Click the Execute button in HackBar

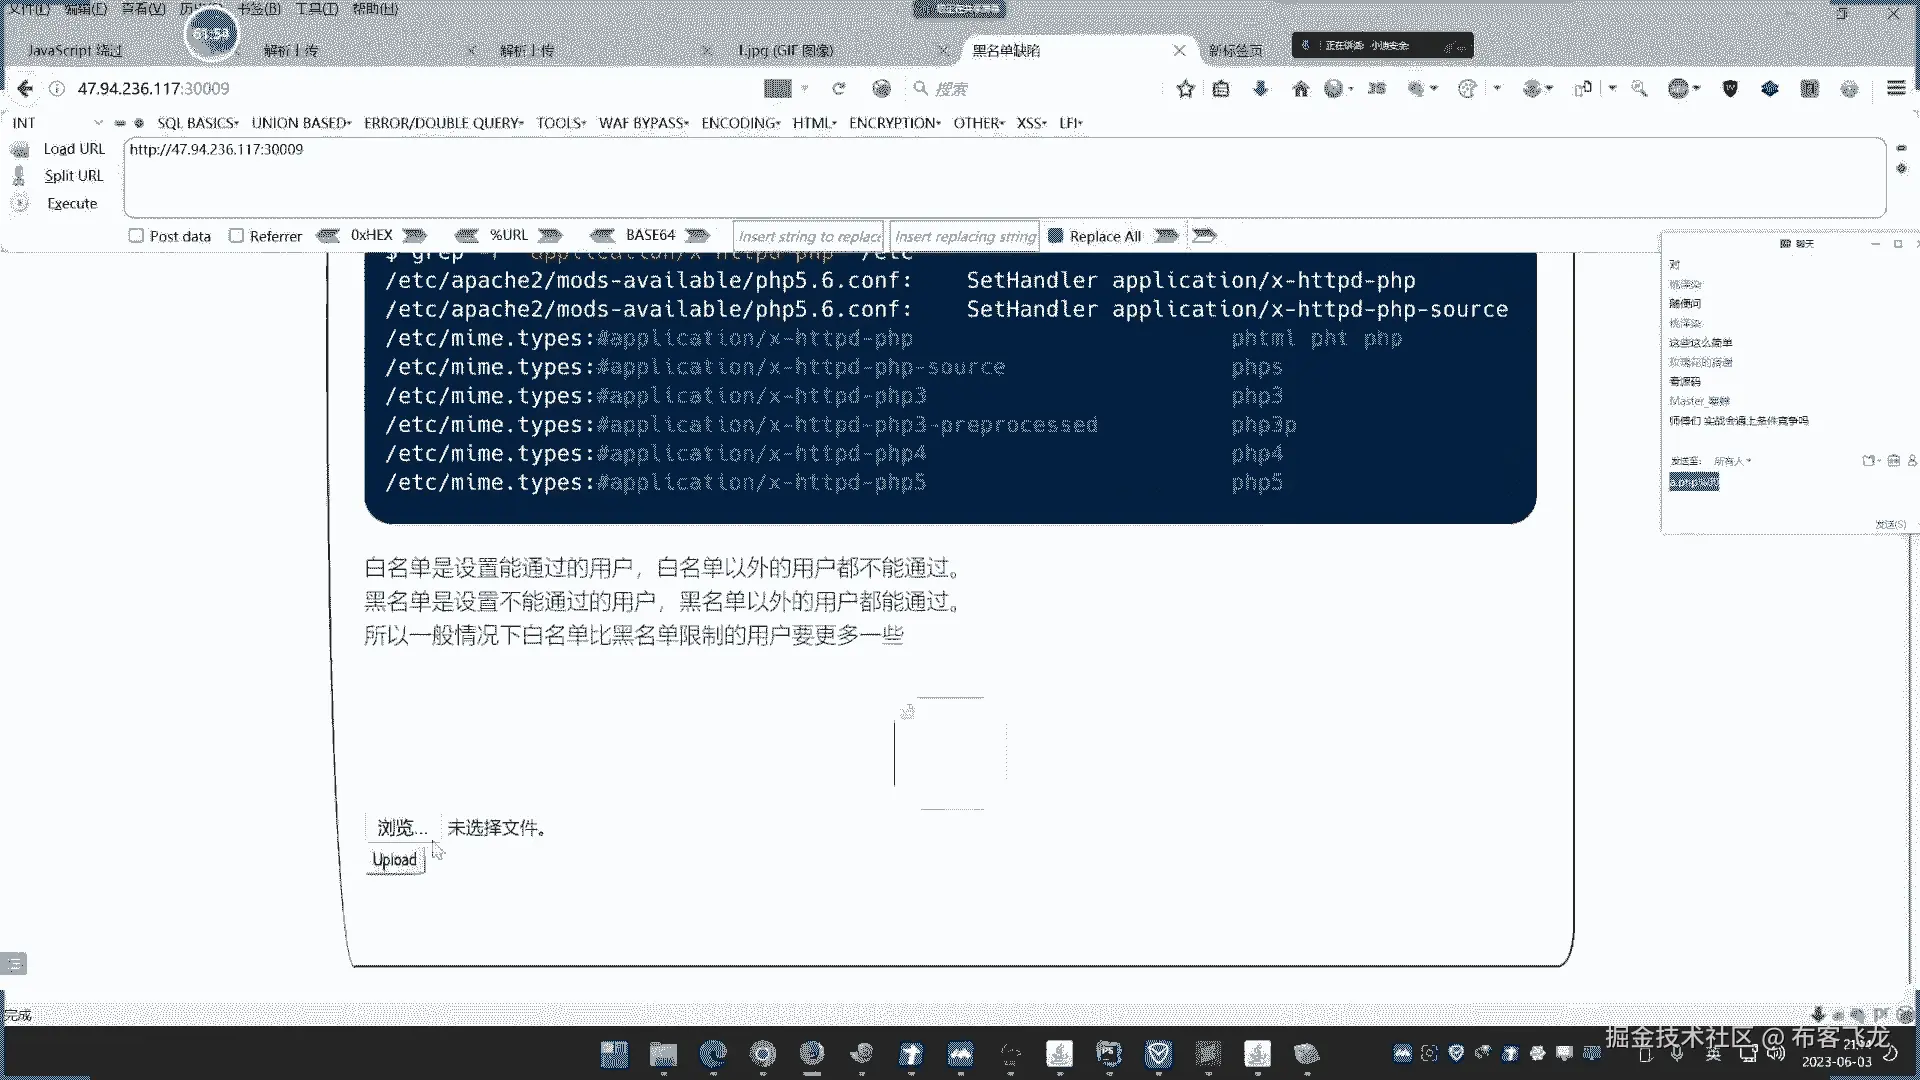(72, 203)
